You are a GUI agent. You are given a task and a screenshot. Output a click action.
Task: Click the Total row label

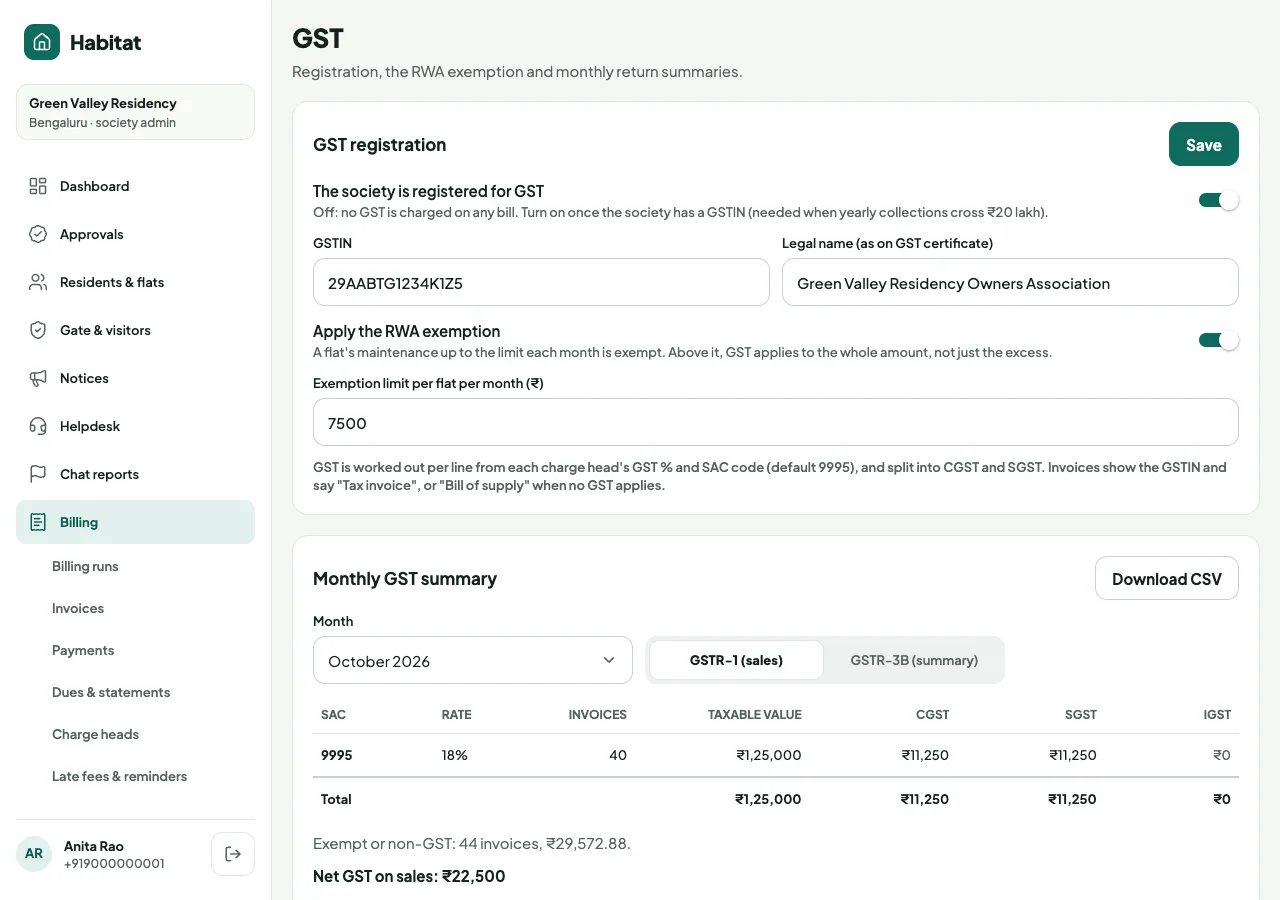click(336, 799)
